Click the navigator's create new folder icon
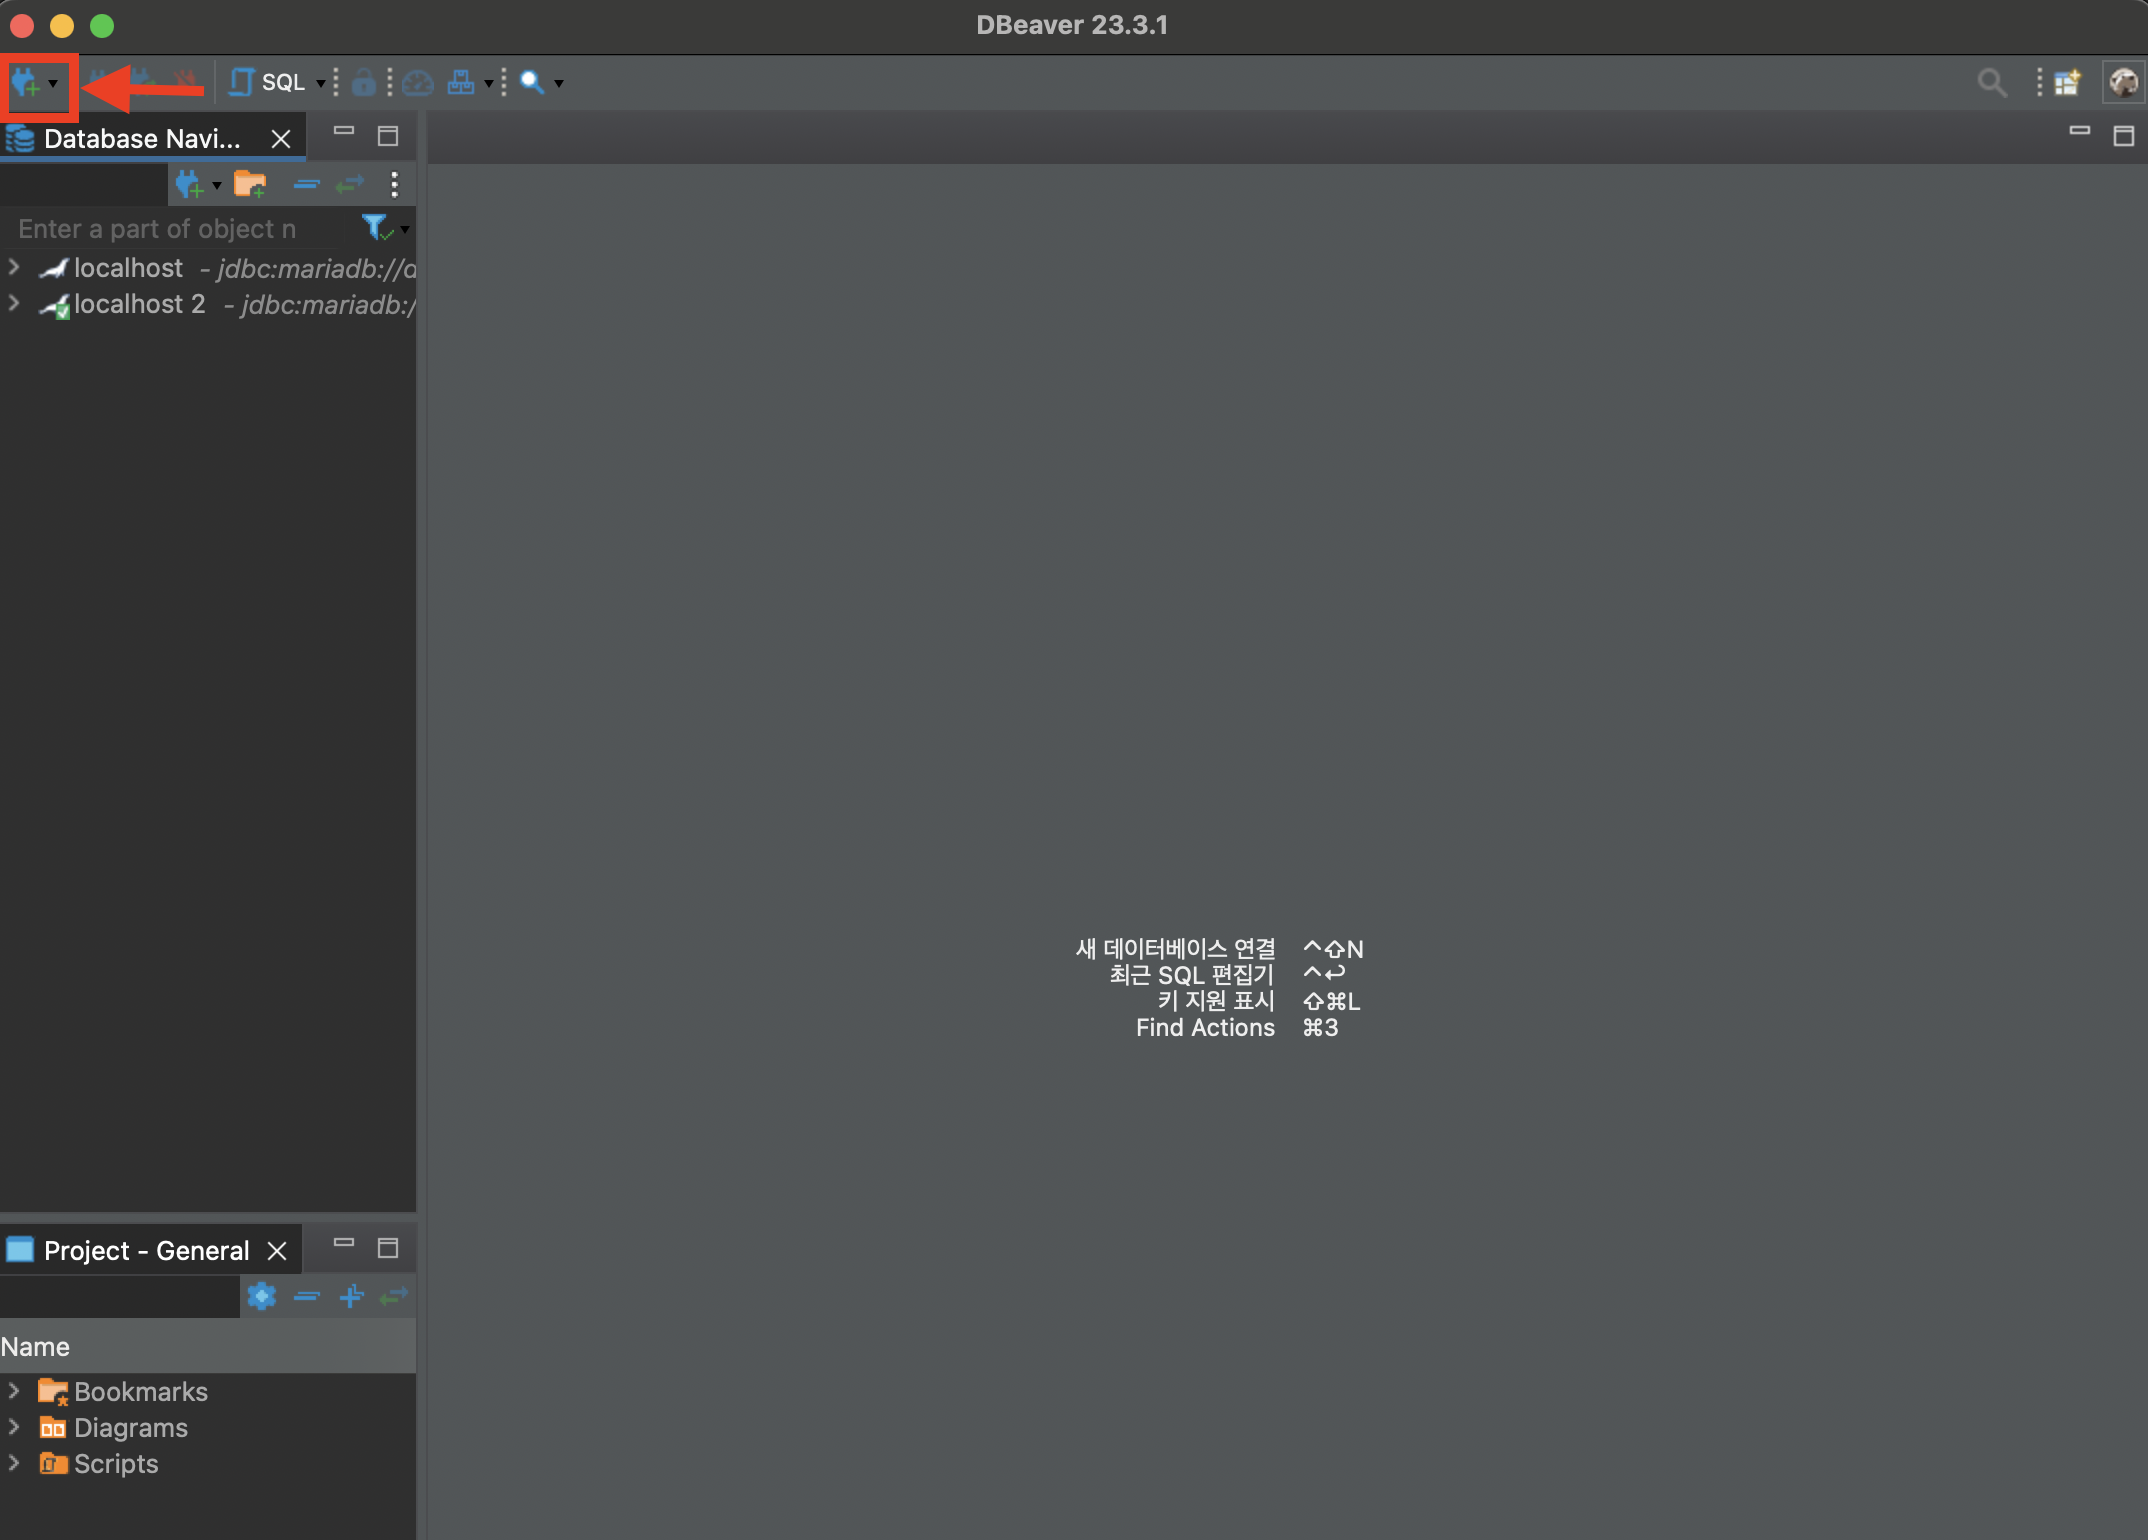The width and height of the screenshot is (2148, 1540). click(x=249, y=184)
